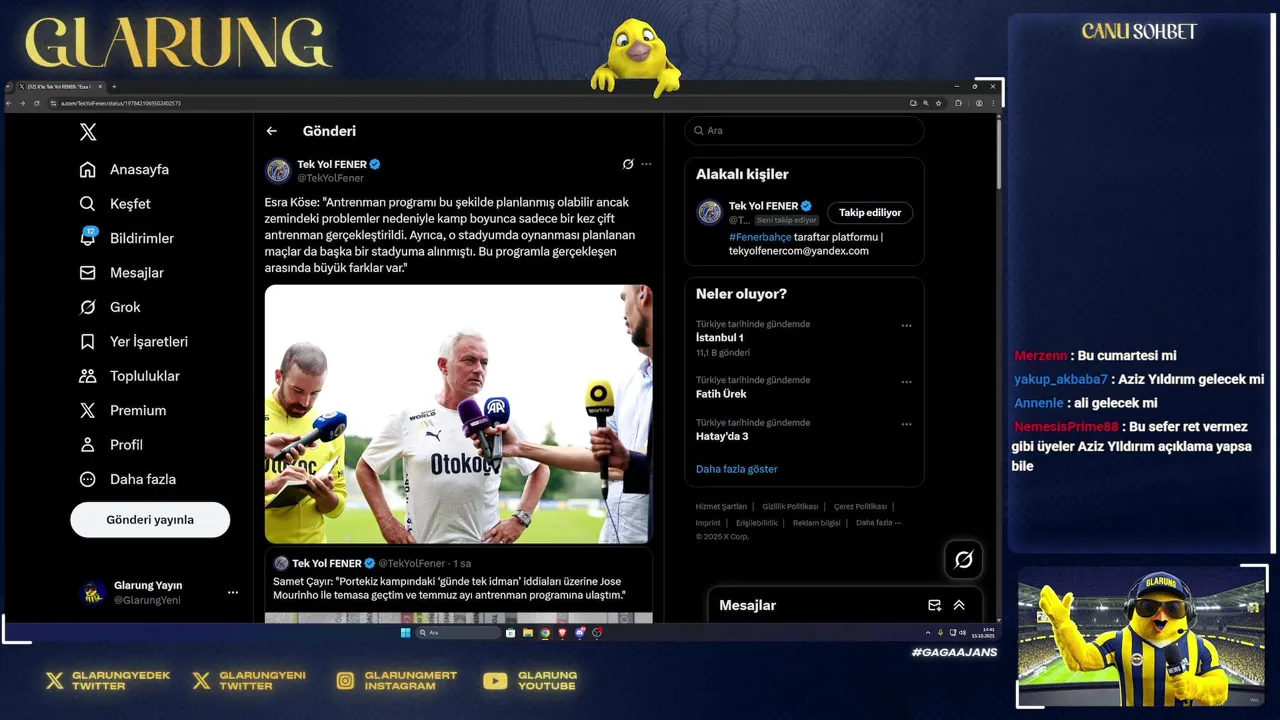Open Discord from the taskbar

(580, 633)
